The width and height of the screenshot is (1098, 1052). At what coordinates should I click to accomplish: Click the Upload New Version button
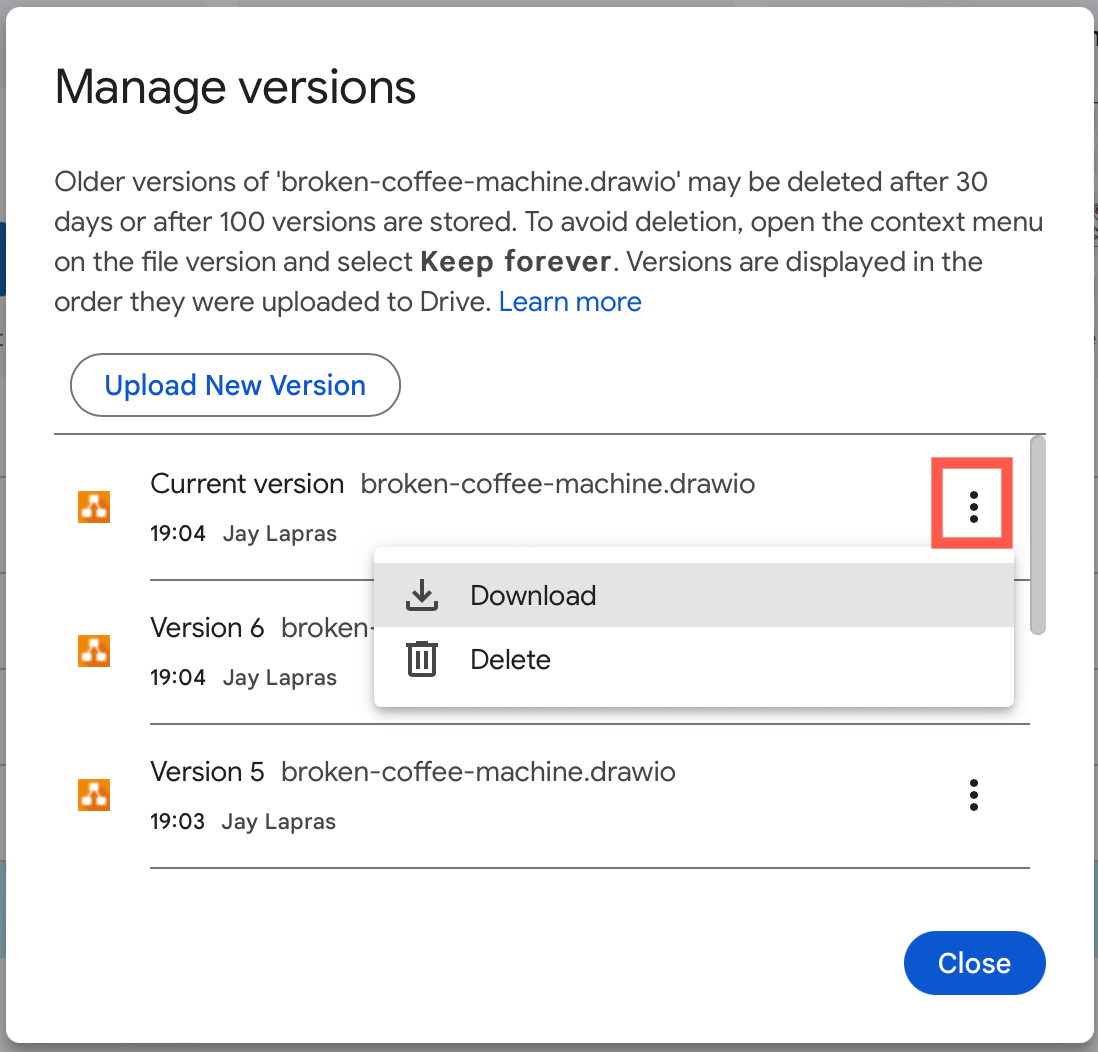click(x=235, y=385)
